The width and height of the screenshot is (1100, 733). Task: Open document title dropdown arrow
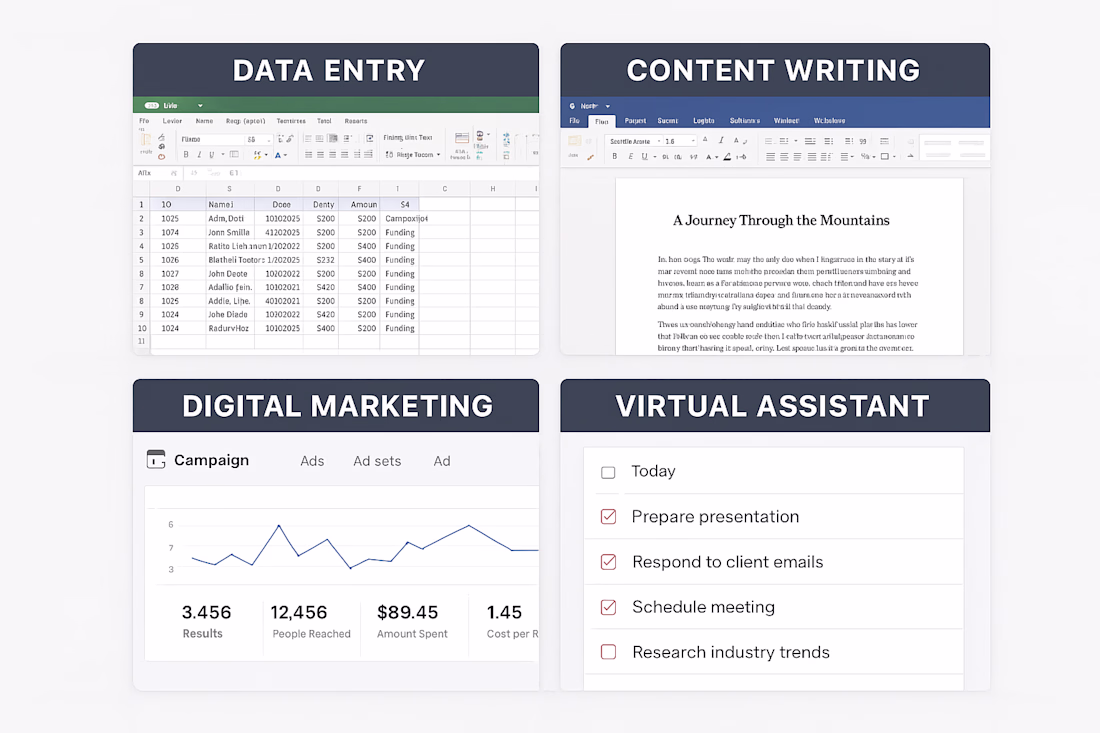(608, 106)
